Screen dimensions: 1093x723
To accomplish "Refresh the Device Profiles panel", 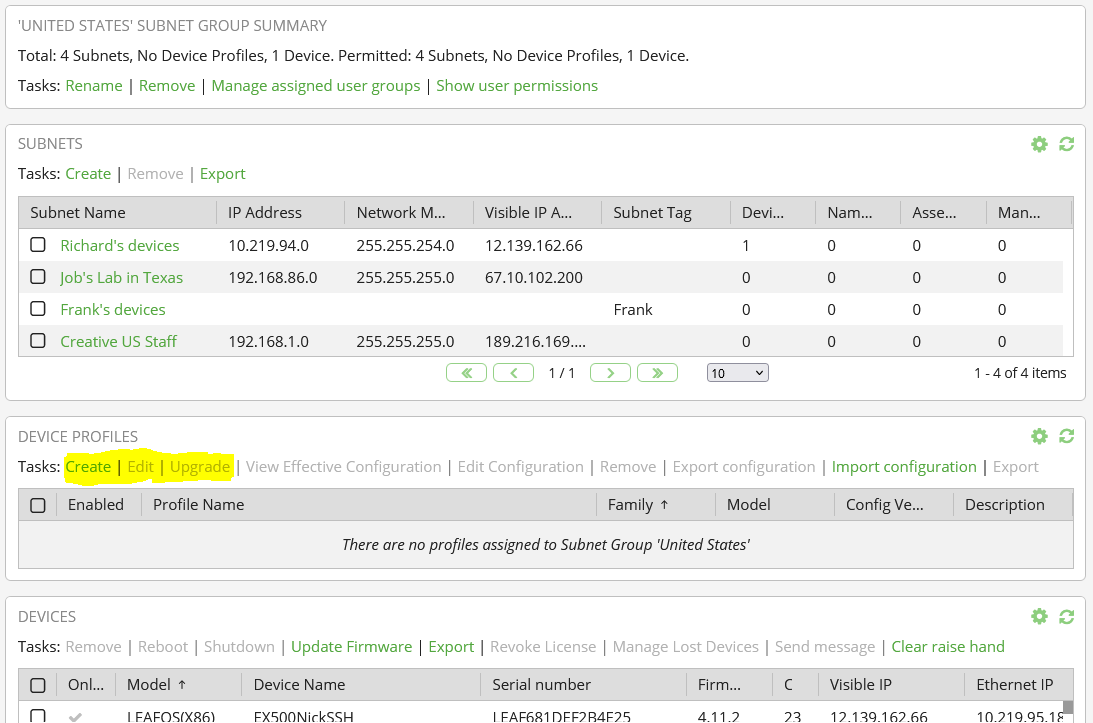I will (x=1066, y=436).
